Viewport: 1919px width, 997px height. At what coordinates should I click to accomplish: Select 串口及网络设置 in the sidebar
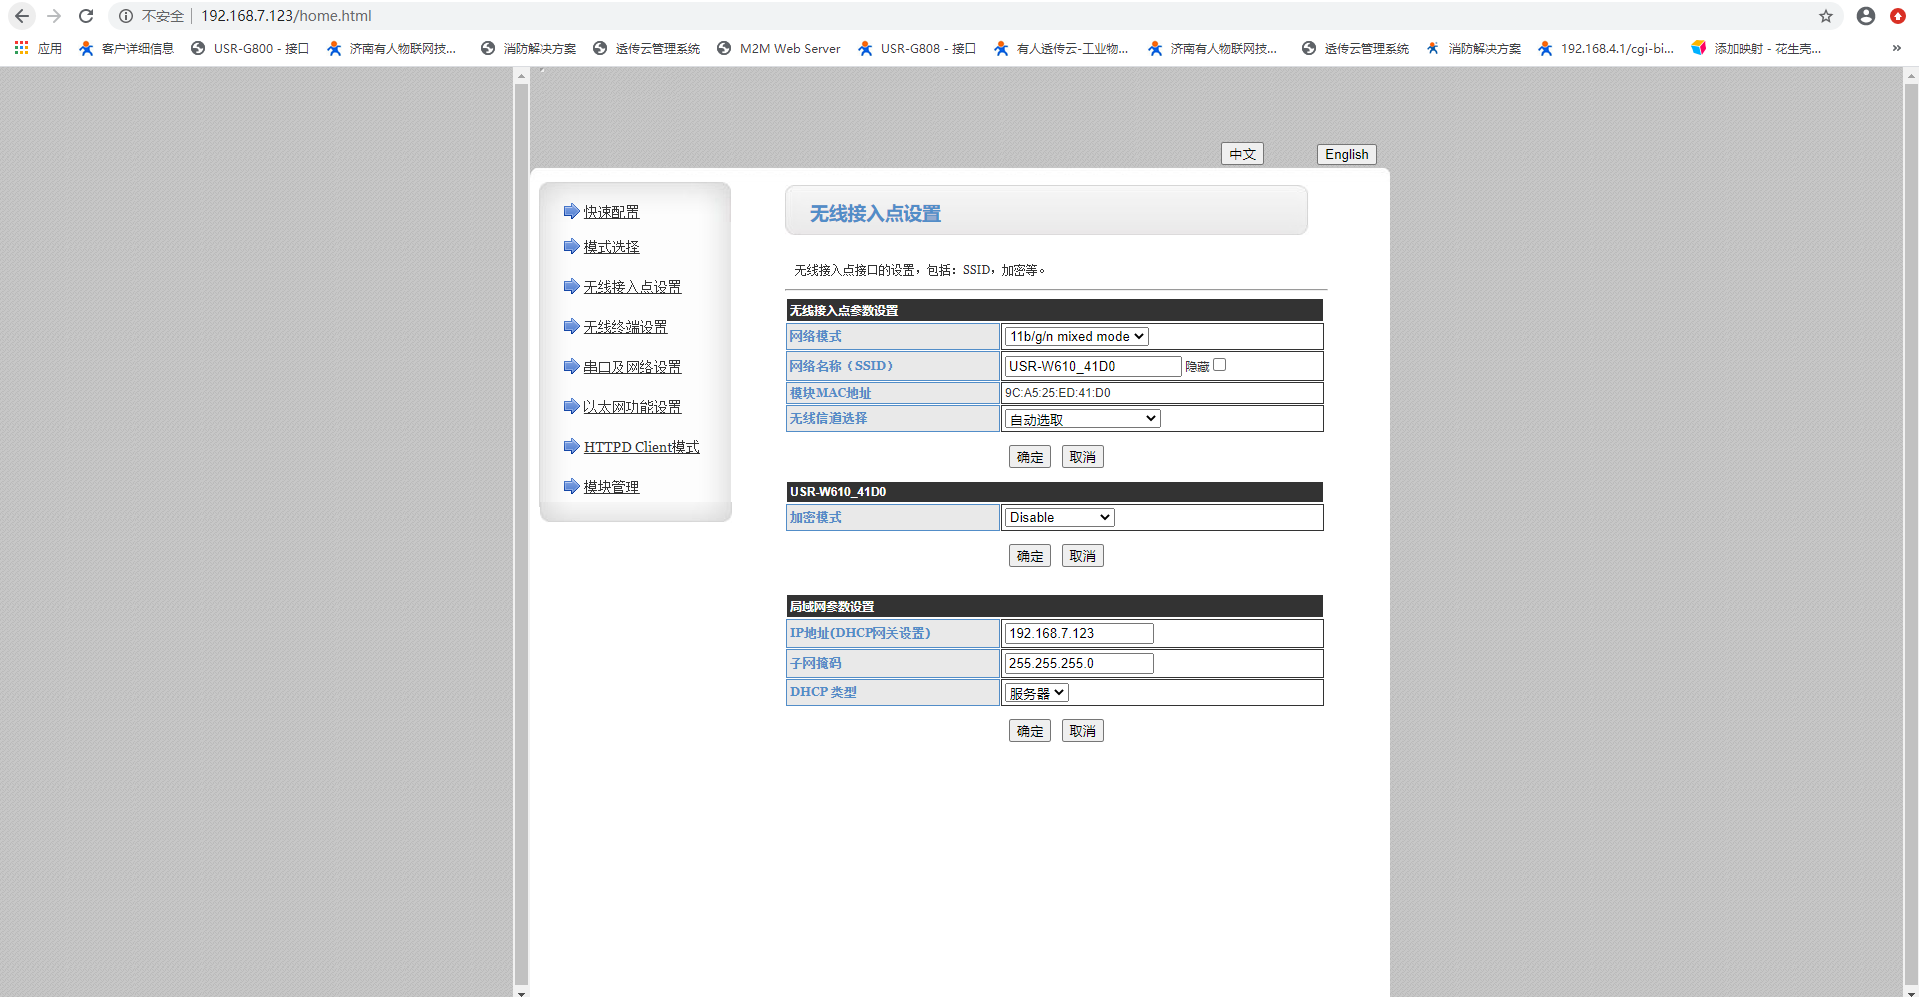(632, 367)
